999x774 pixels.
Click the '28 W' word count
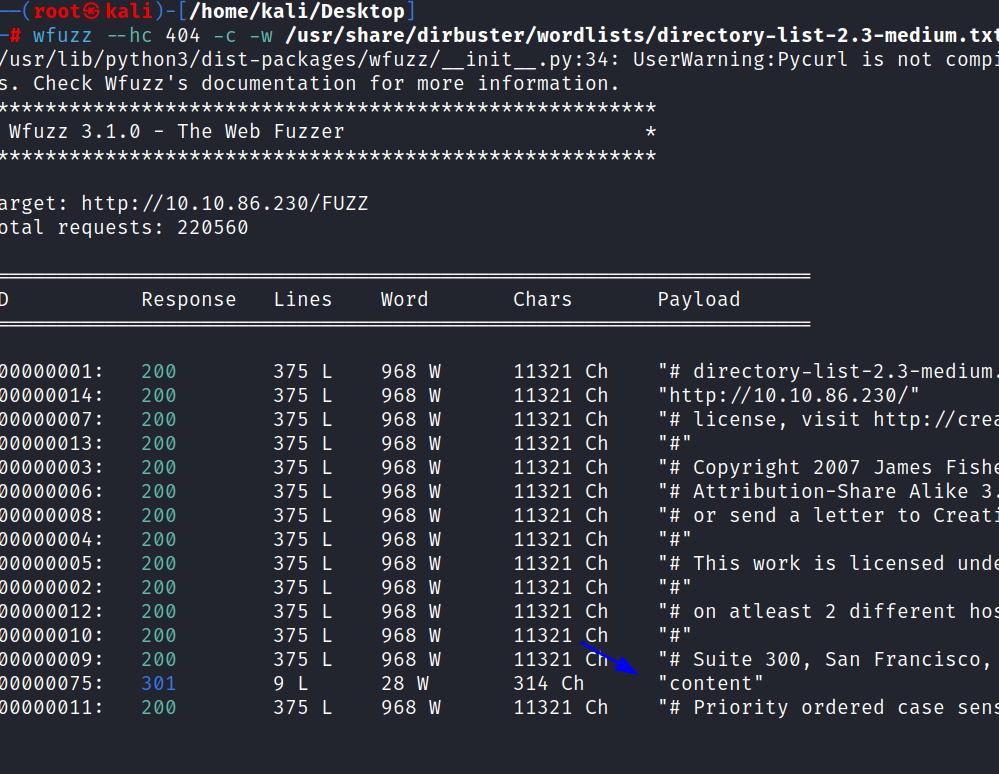point(405,684)
